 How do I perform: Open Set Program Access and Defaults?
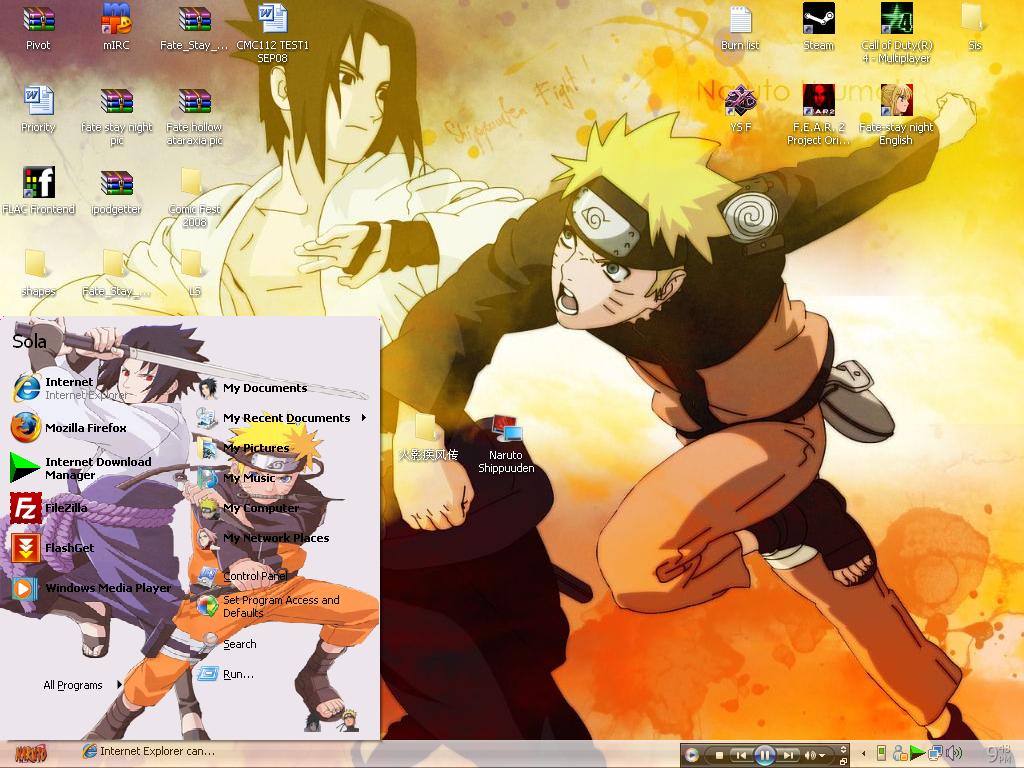point(268,606)
